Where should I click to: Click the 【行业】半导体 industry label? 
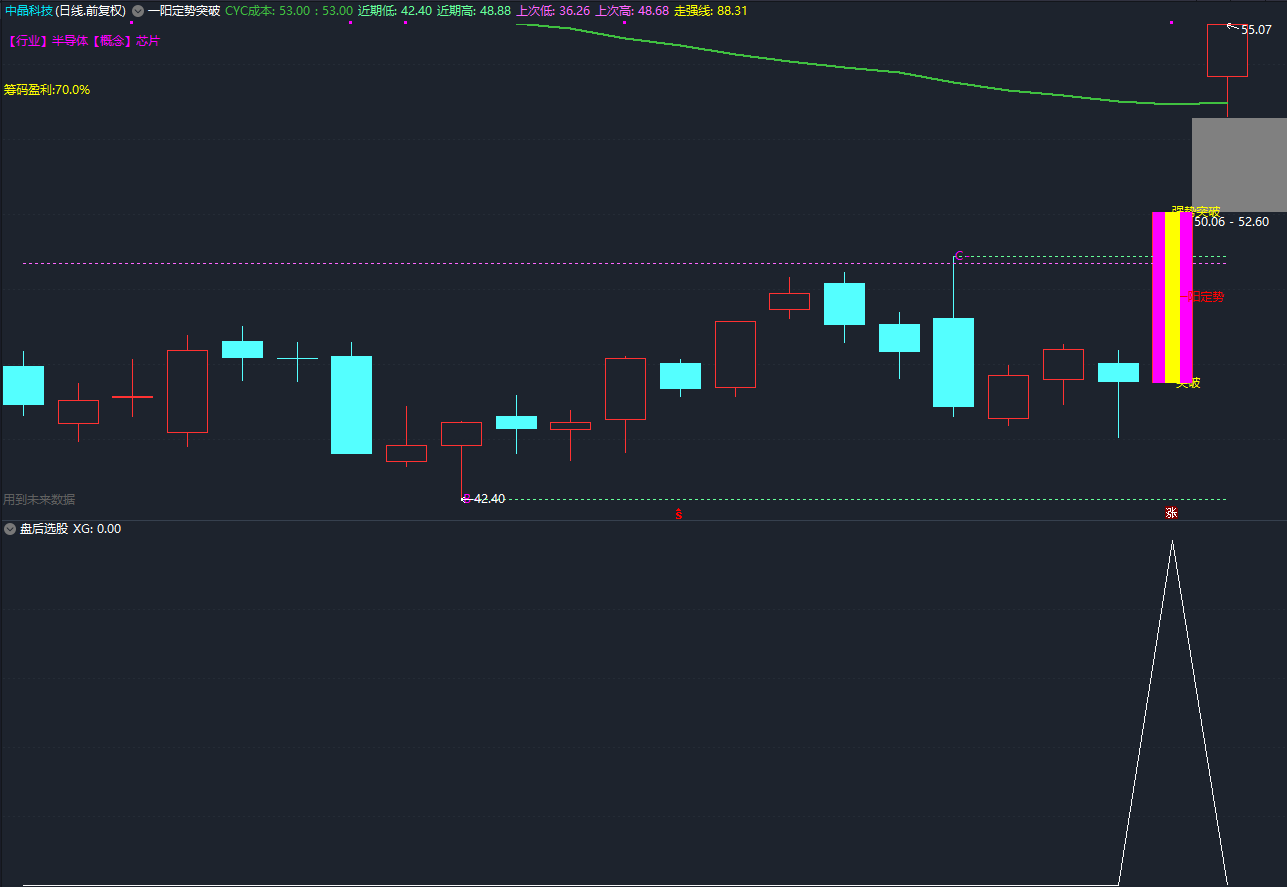click(46, 41)
